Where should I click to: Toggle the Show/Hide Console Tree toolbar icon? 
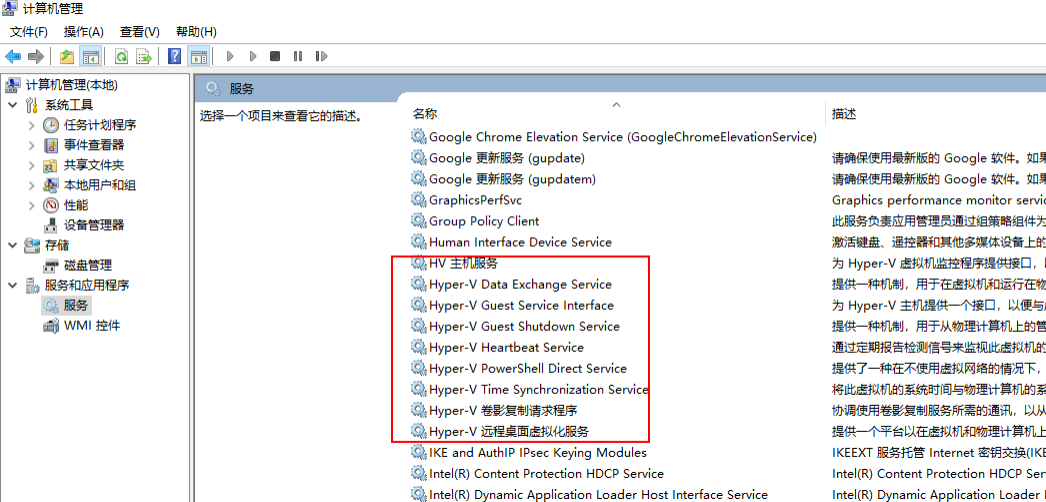[x=91, y=57]
